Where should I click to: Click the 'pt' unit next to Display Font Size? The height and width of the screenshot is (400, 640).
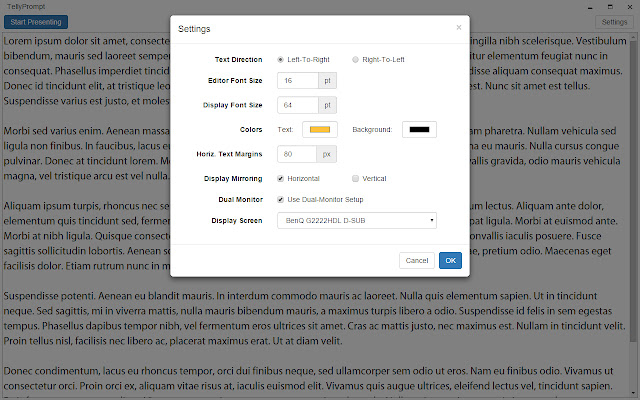[x=327, y=105]
